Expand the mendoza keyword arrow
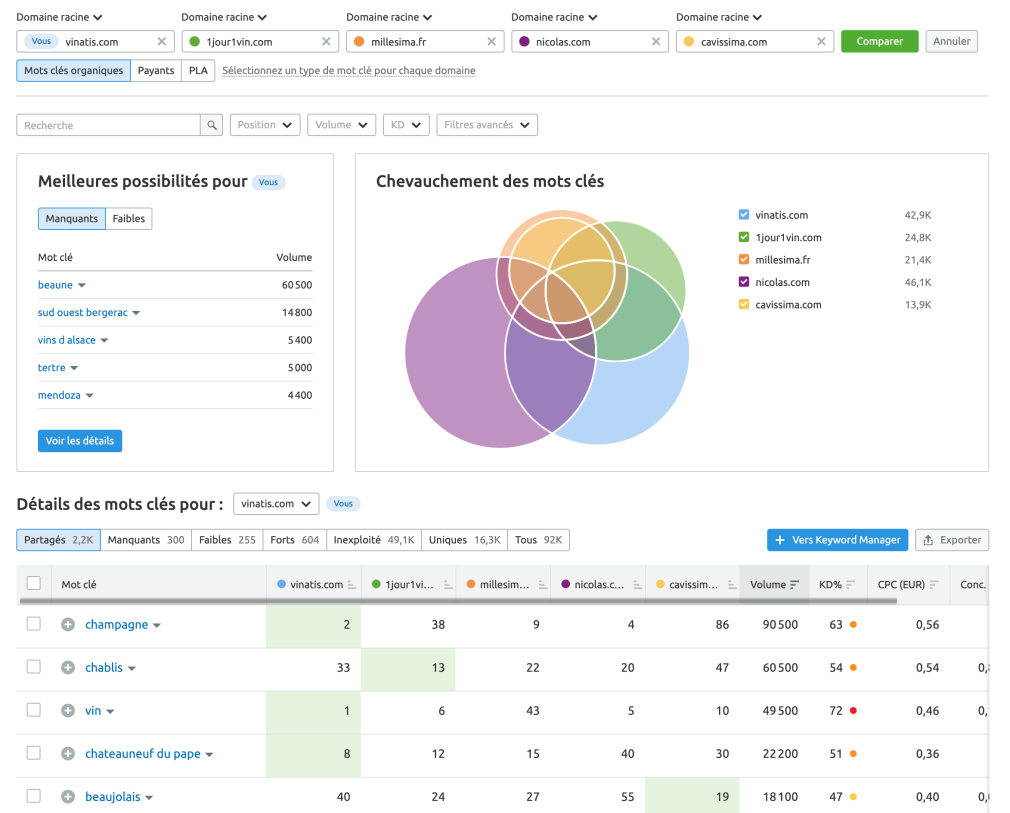1010x813 pixels. (90, 396)
